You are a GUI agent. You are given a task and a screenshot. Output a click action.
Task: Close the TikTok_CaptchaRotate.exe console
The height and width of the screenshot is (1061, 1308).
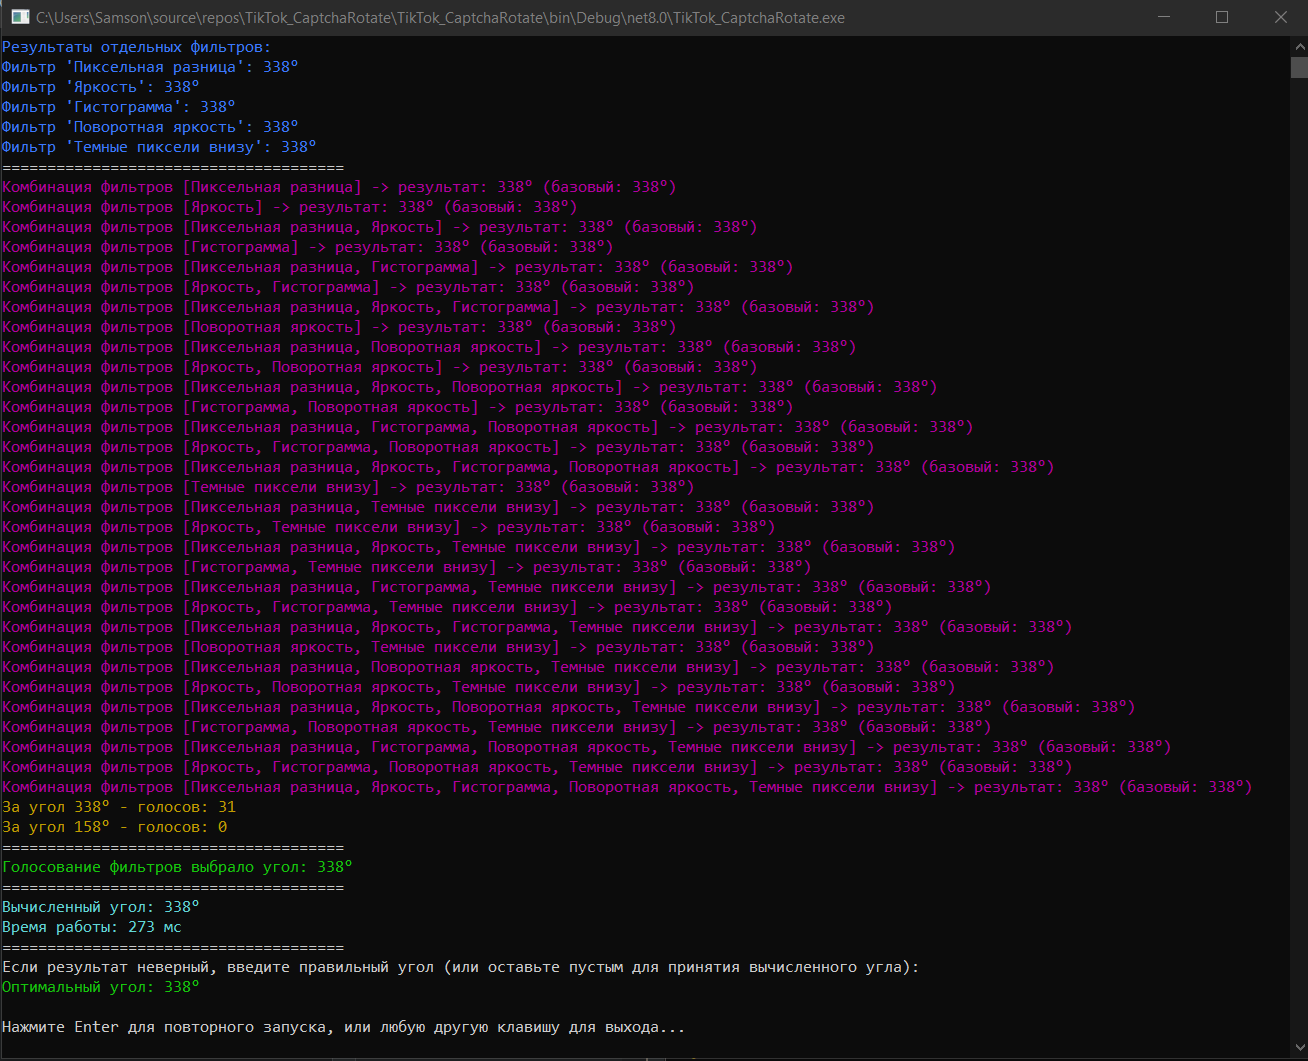coord(1280,18)
